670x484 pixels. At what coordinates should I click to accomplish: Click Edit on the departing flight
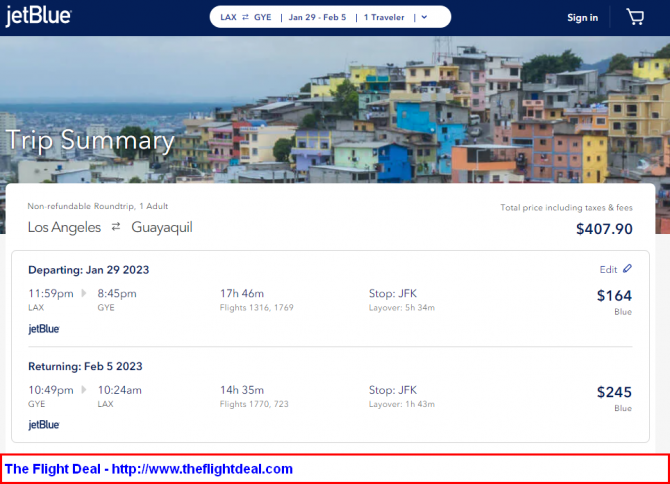coord(608,270)
